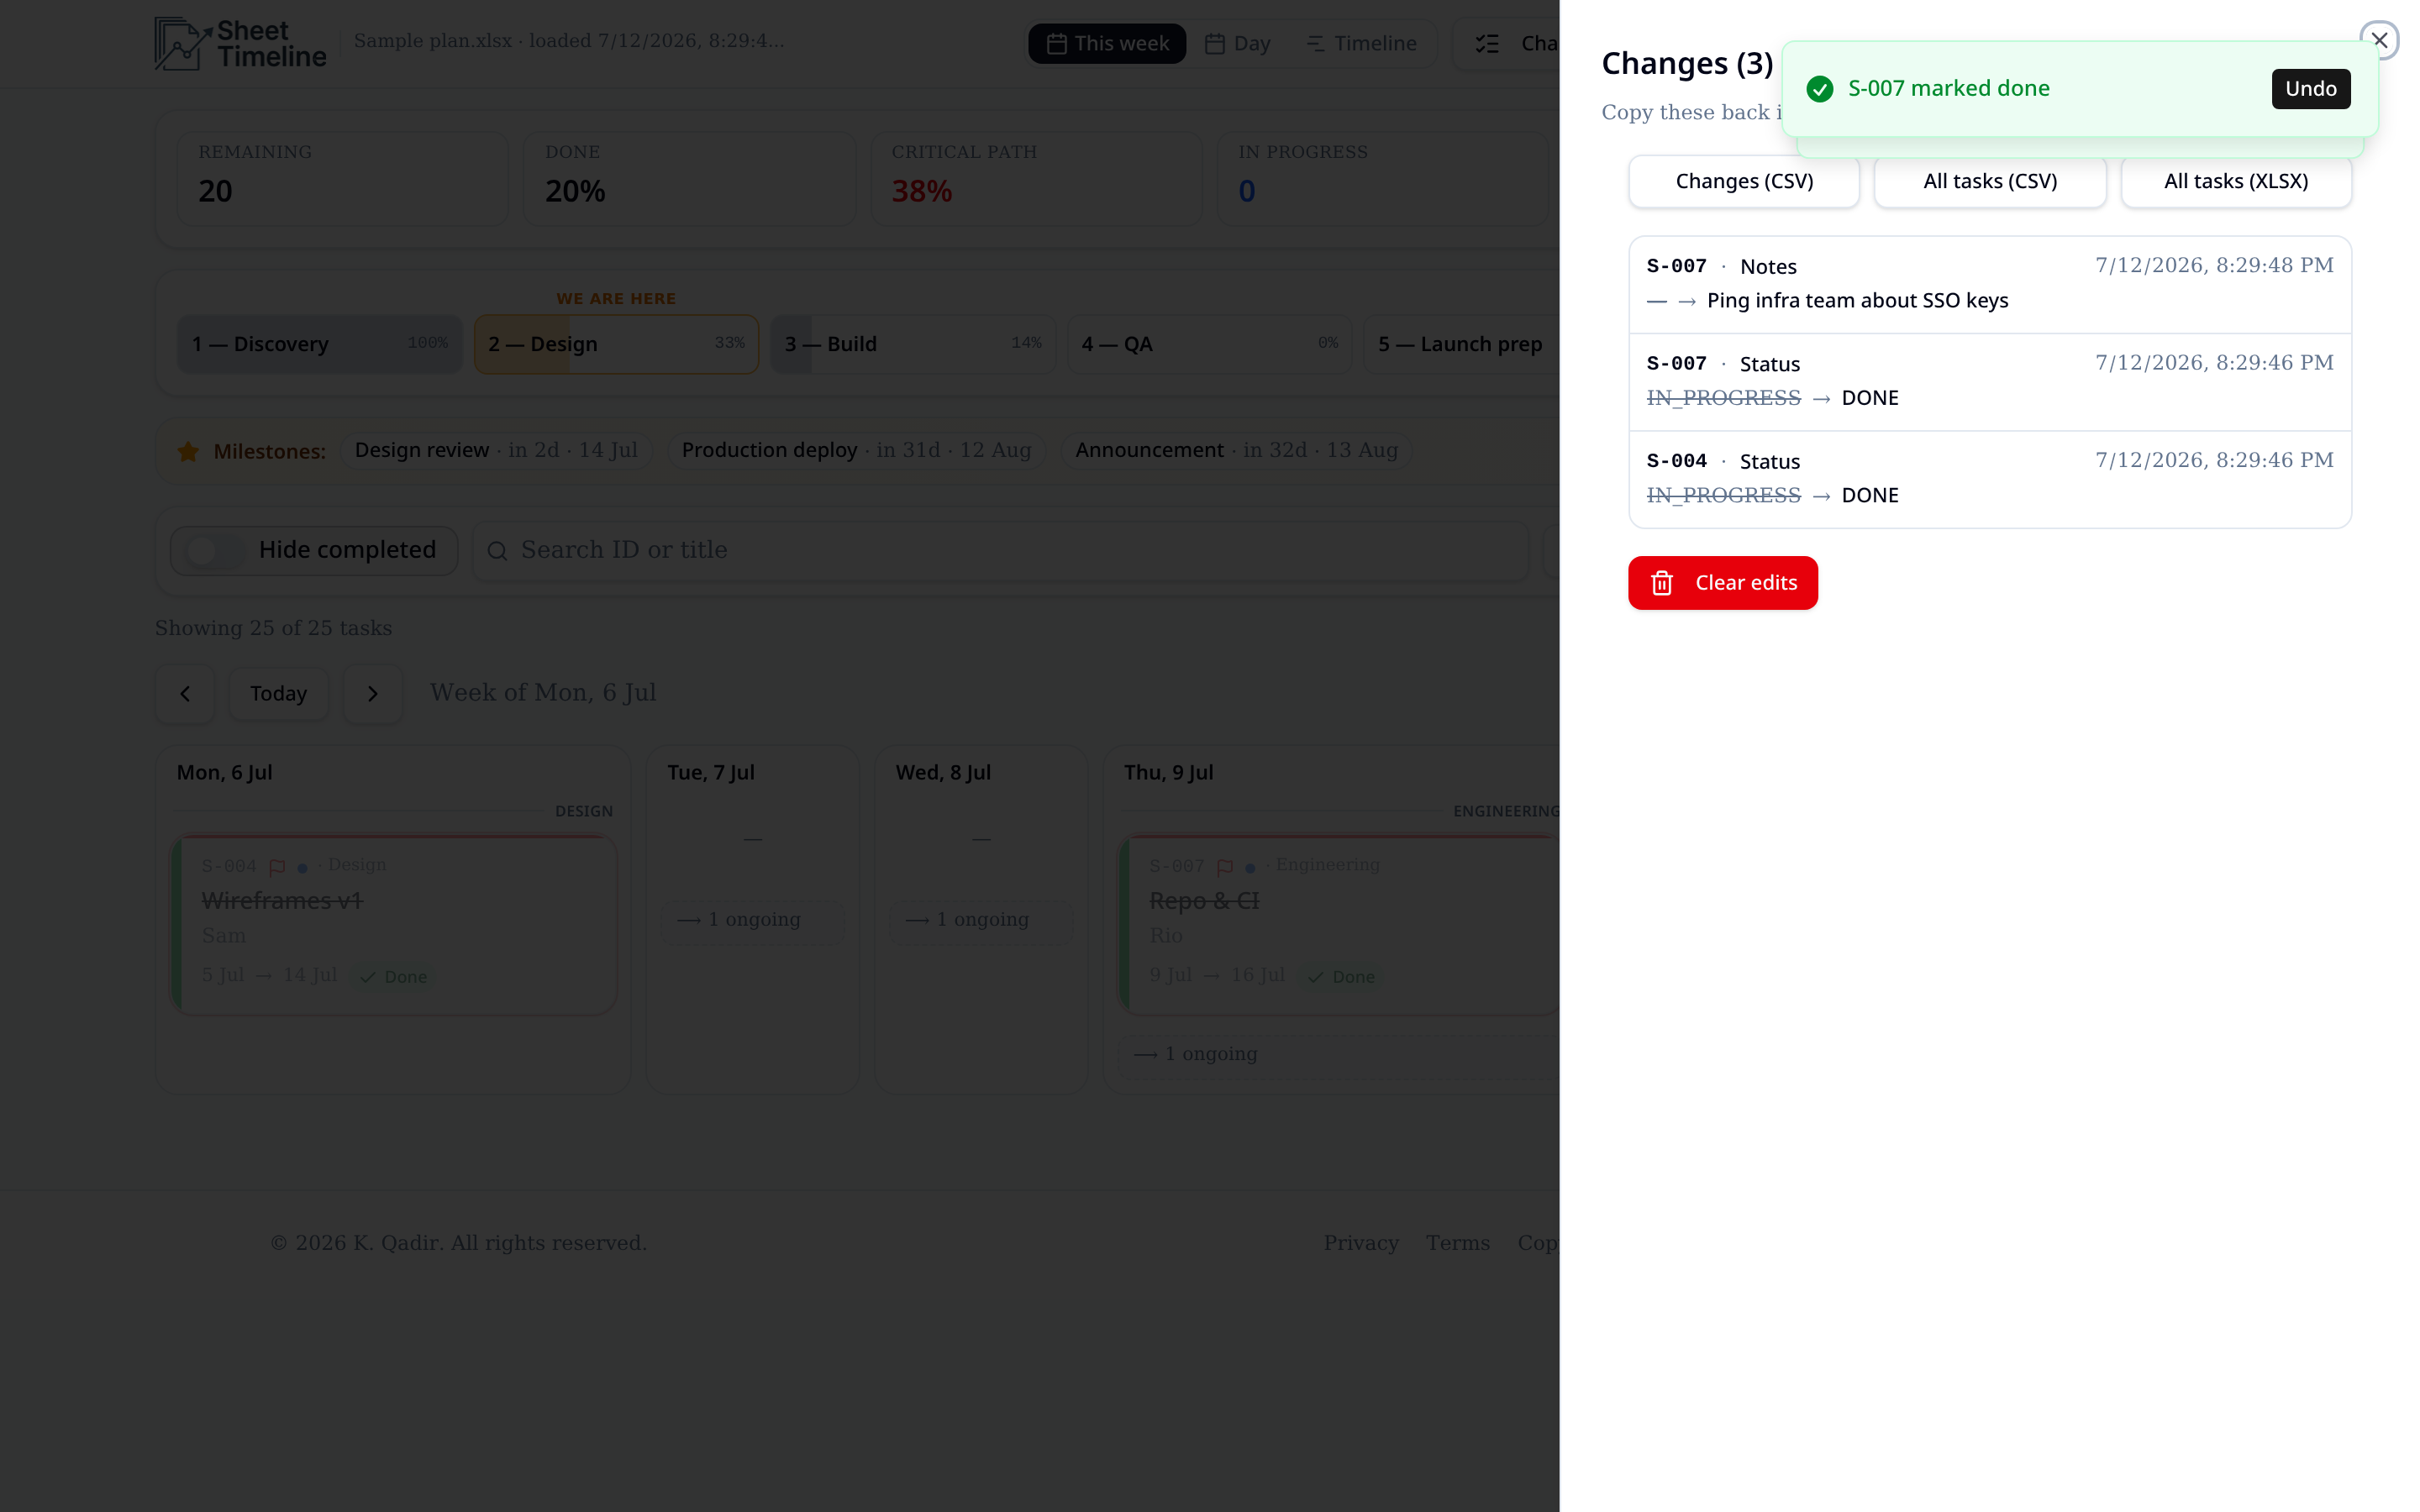Expand 1 ongoing under Thu, 9 Jul
The height and width of the screenshot is (1512, 2420).
click(1338, 1054)
